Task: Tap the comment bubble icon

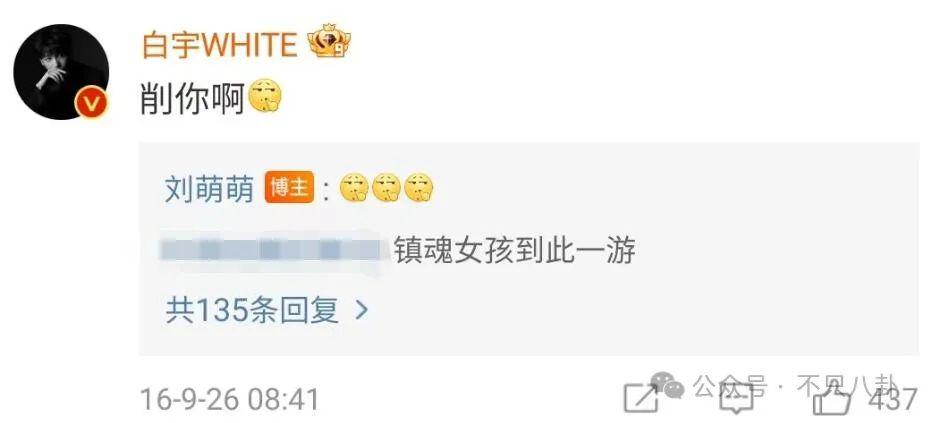Action: [736, 398]
